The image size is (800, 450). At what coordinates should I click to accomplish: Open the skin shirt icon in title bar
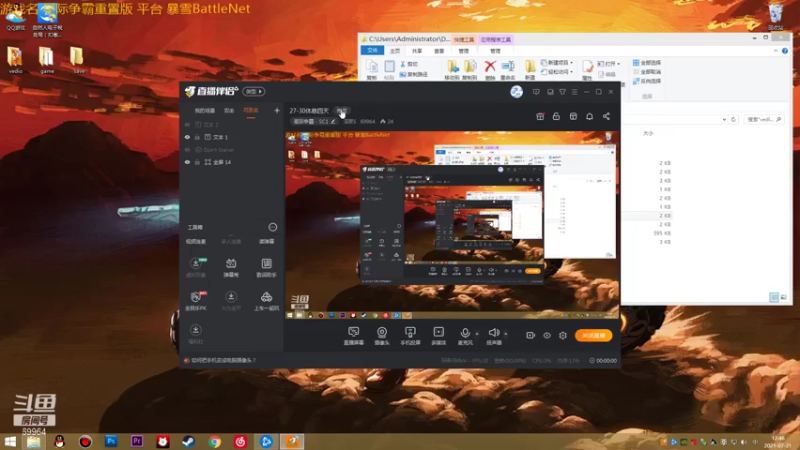pyautogui.click(x=562, y=92)
